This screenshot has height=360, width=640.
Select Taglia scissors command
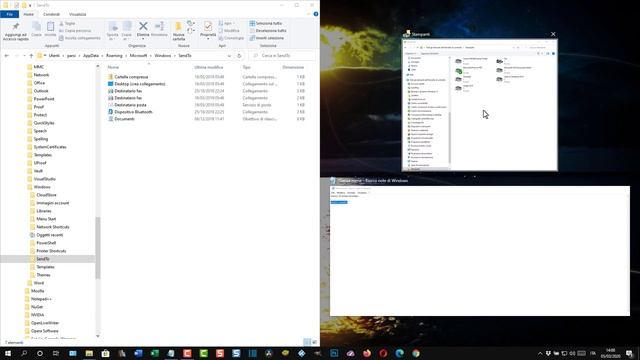(x=67, y=24)
